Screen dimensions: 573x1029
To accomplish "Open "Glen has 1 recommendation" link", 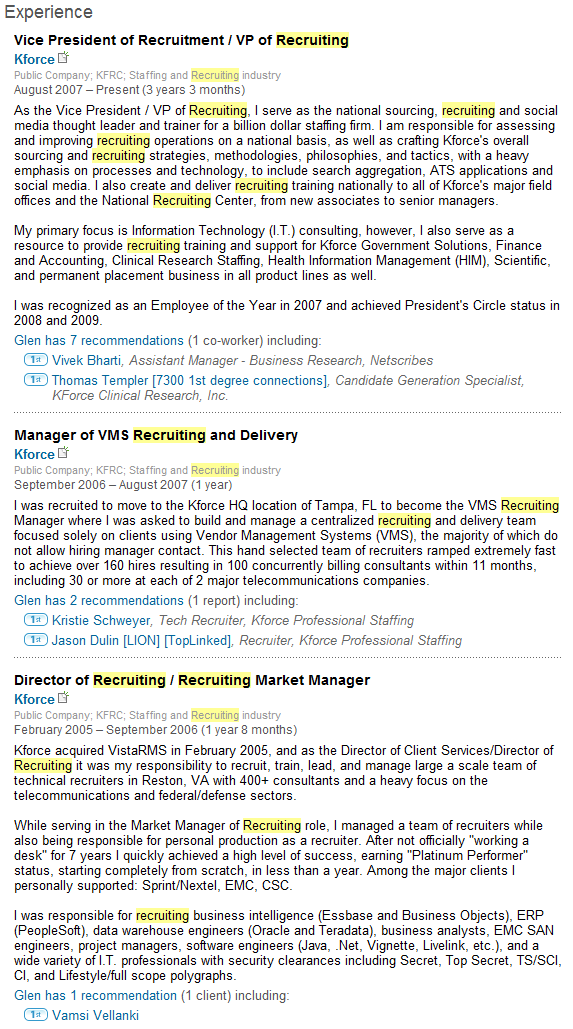I will pyautogui.click(x=96, y=996).
